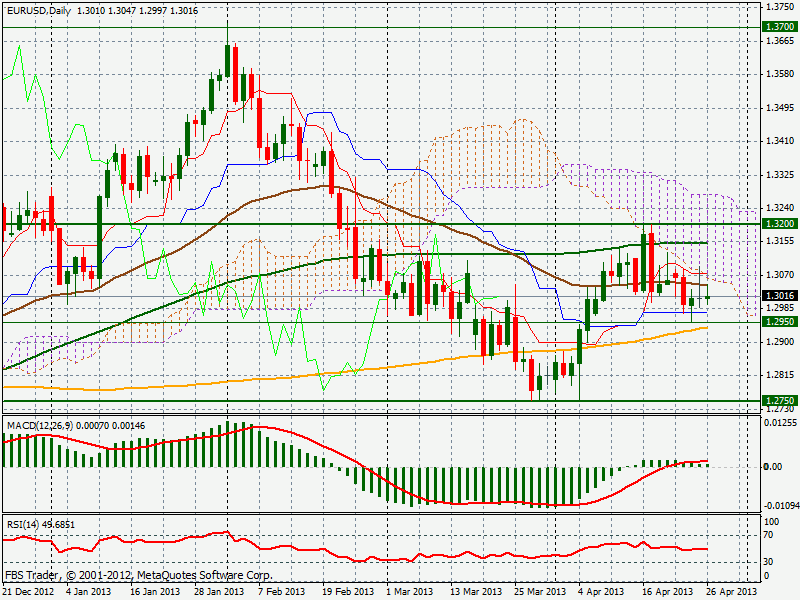
Task: Click the 28 Jan 2013 date label
Action: pos(219,593)
